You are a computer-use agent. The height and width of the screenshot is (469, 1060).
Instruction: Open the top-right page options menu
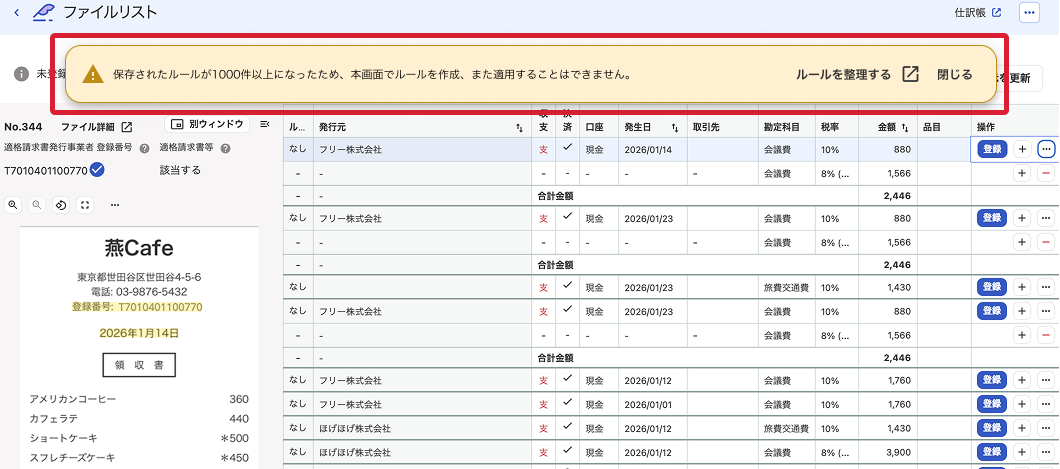point(1029,12)
